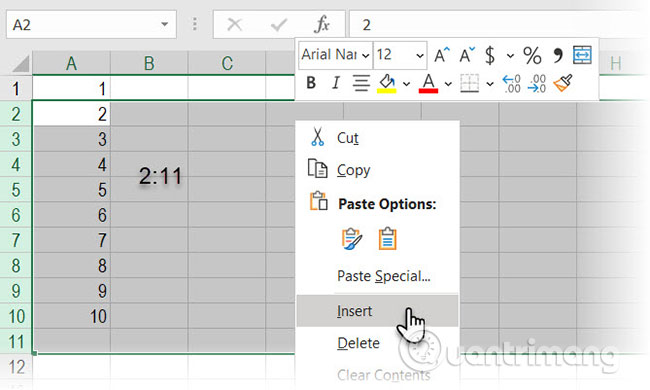The height and width of the screenshot is (390, 650).
Task: Click the Increase Font Size icon
Action: click(442, 55)
